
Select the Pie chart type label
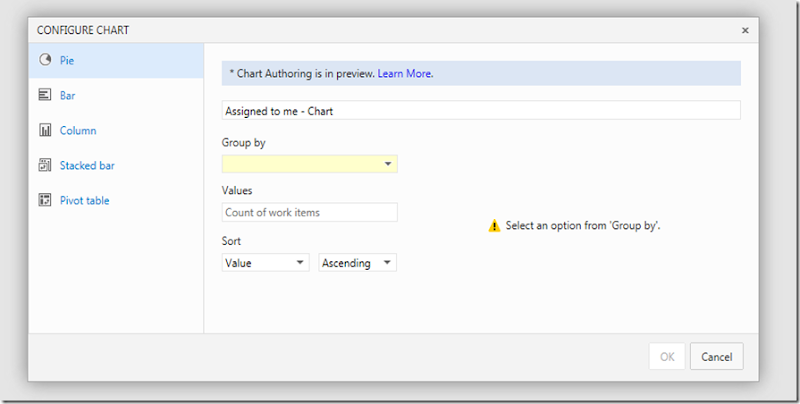[67, 60]
